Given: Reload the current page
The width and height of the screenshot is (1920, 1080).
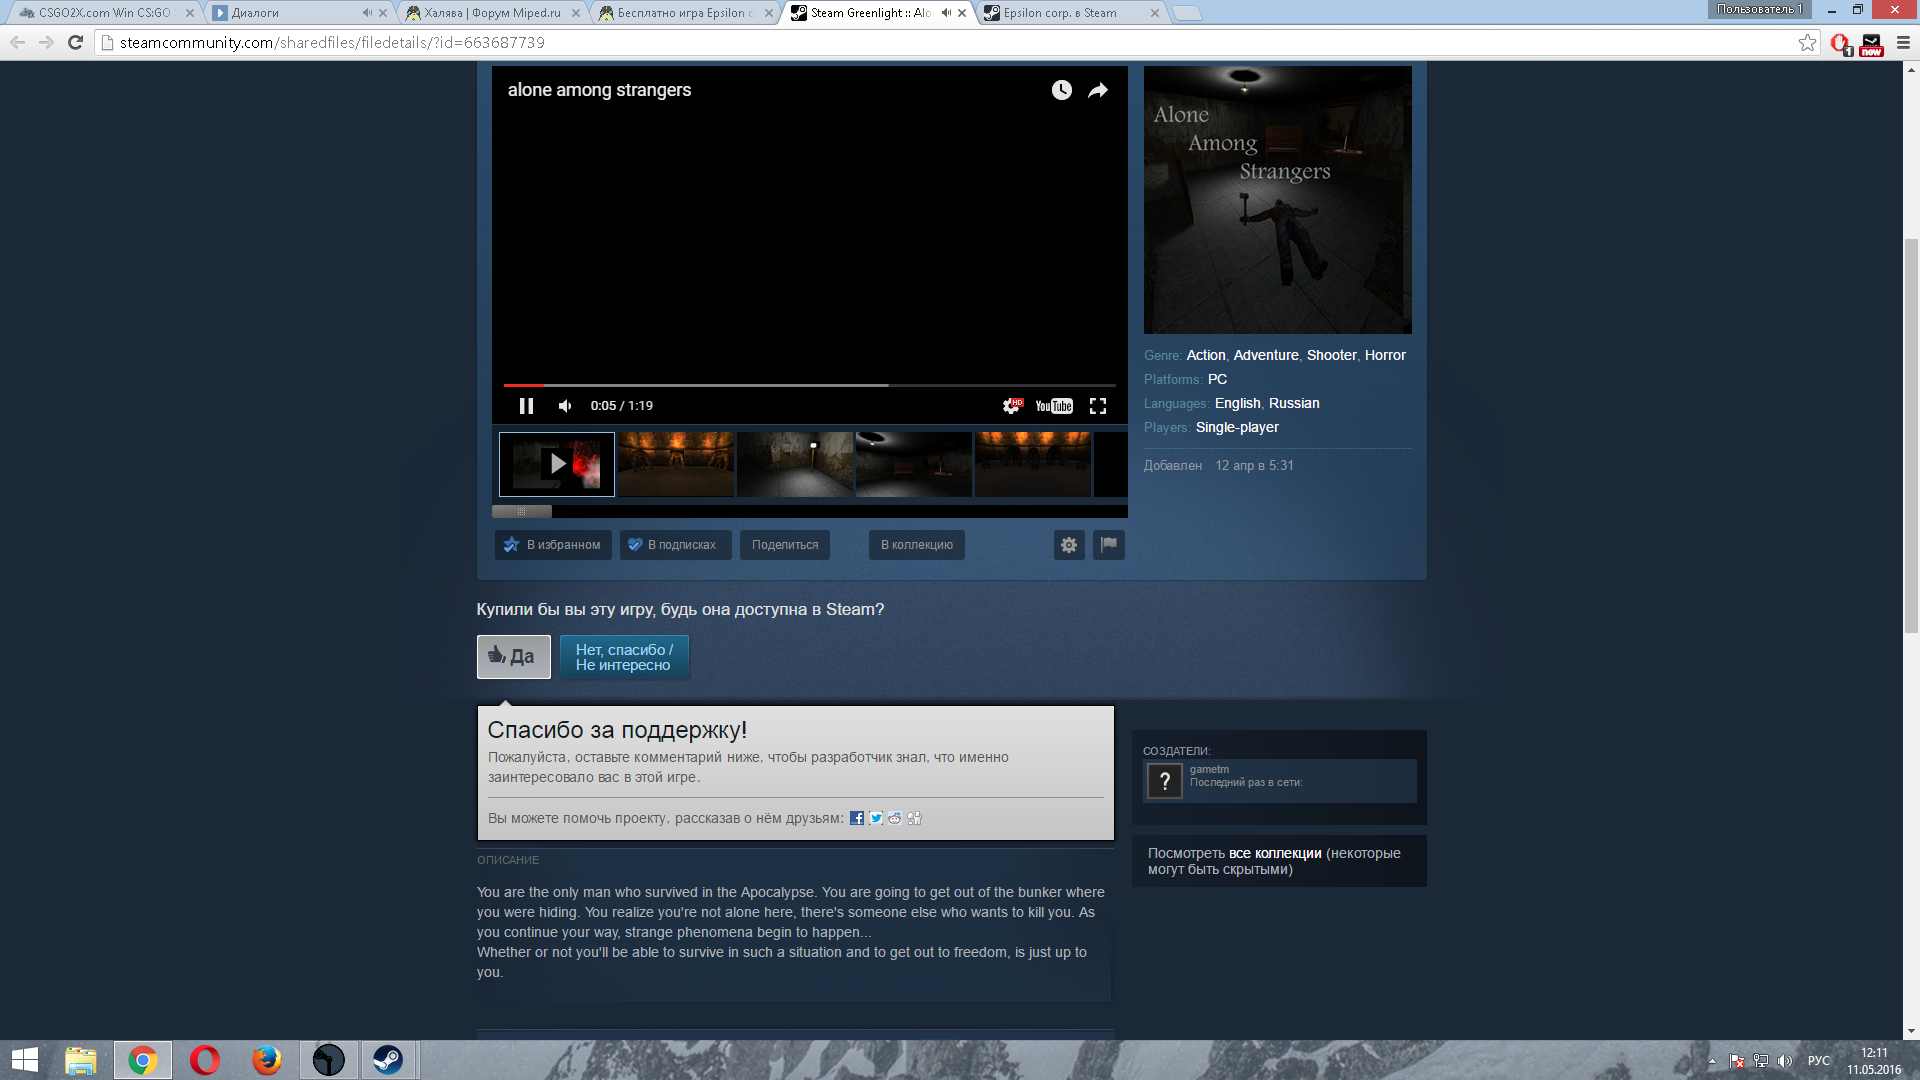Looking at the screenshot, I should (x=75, y=42).
